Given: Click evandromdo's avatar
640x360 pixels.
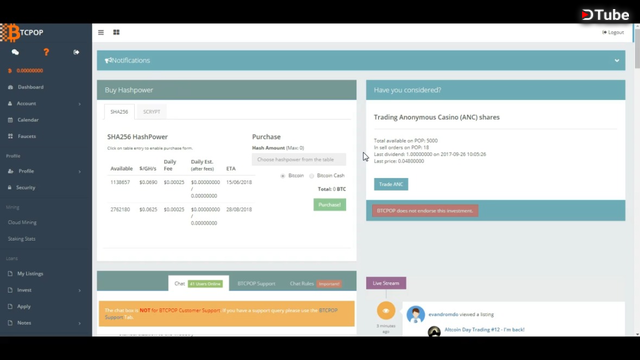Looking at the screenshot, I should (x=416, y=315).
